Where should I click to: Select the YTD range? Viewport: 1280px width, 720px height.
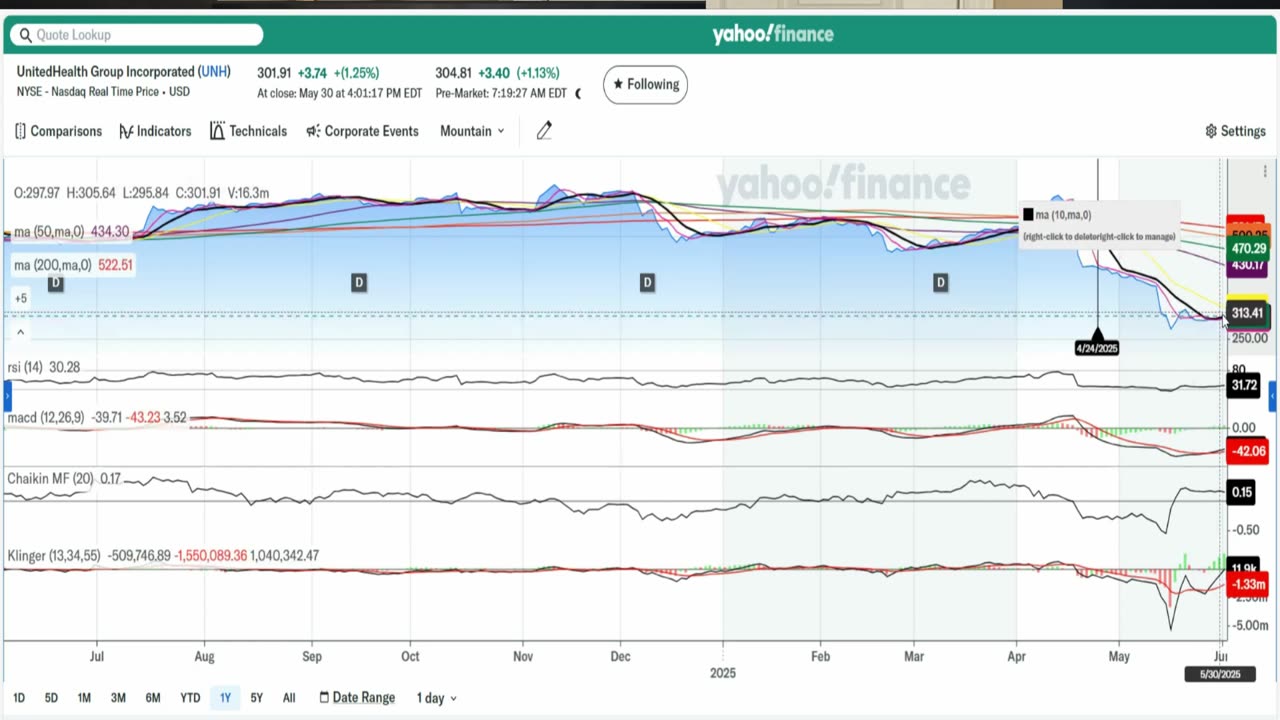click(x=190, y=698)
